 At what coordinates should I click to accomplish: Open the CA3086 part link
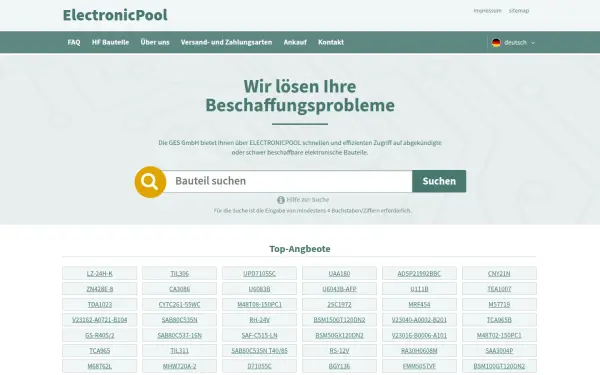point(179,289)
